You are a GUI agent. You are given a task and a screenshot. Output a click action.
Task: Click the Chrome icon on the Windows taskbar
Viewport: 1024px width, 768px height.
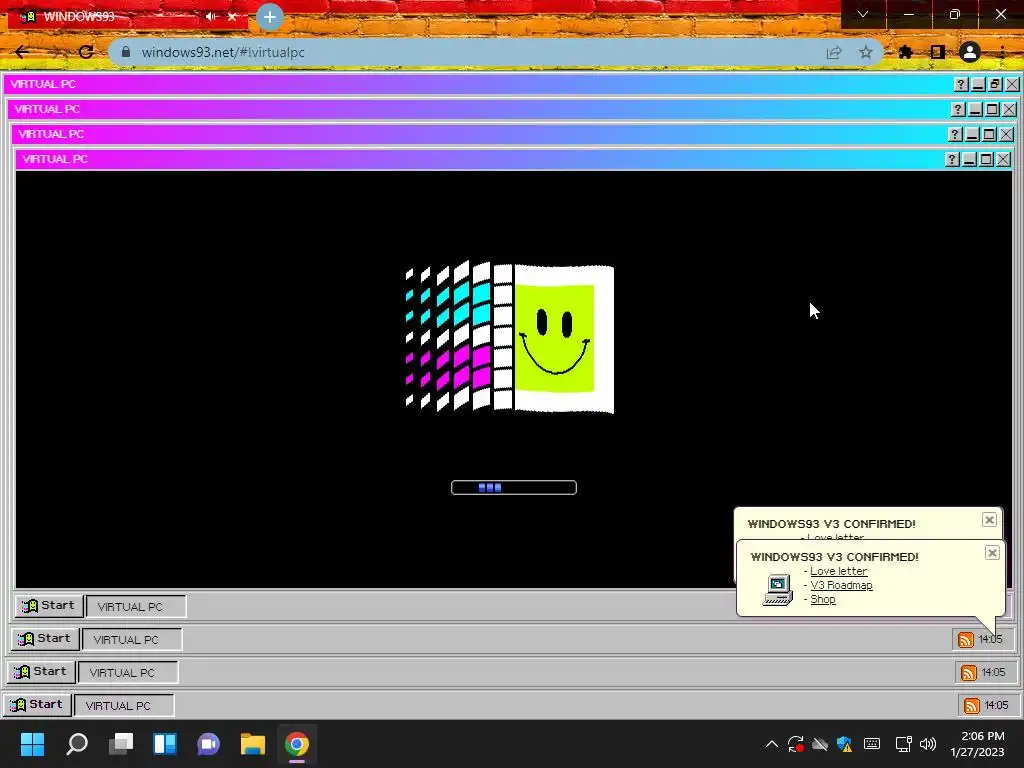pyautogui.click(x=296, y=744)
